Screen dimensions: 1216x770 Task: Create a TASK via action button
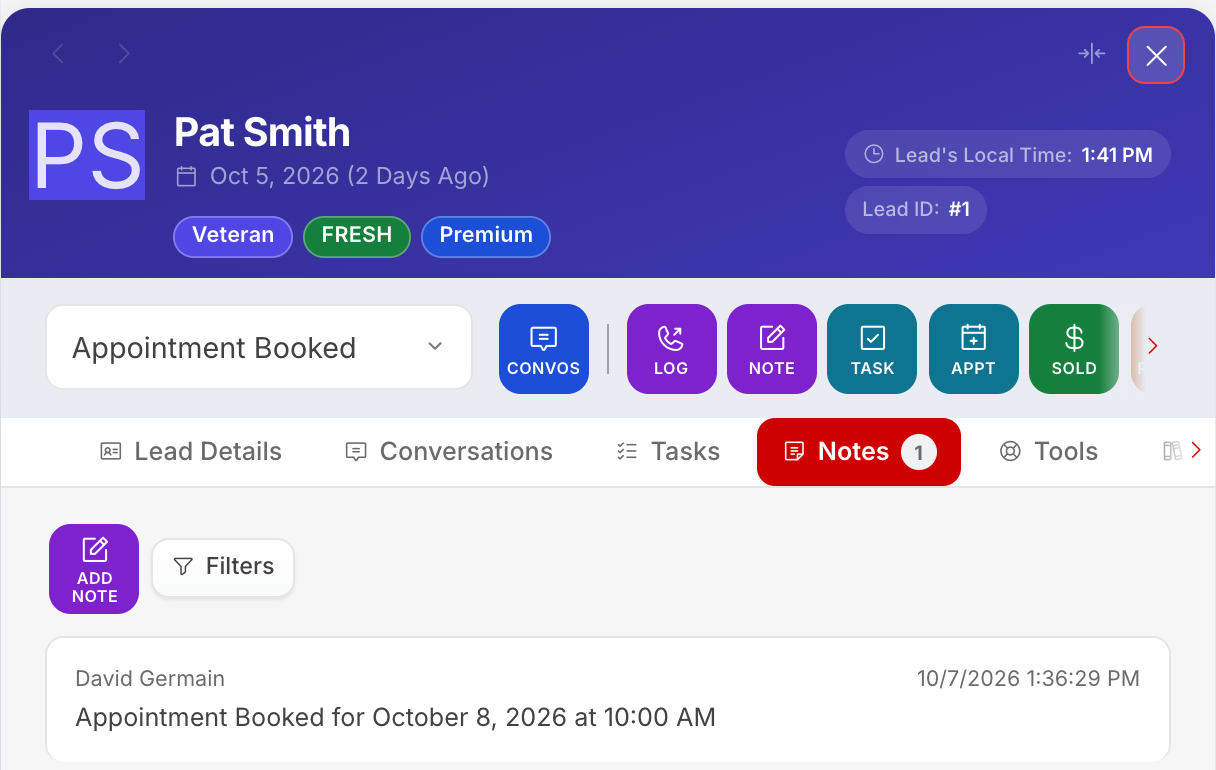[872, 349]
